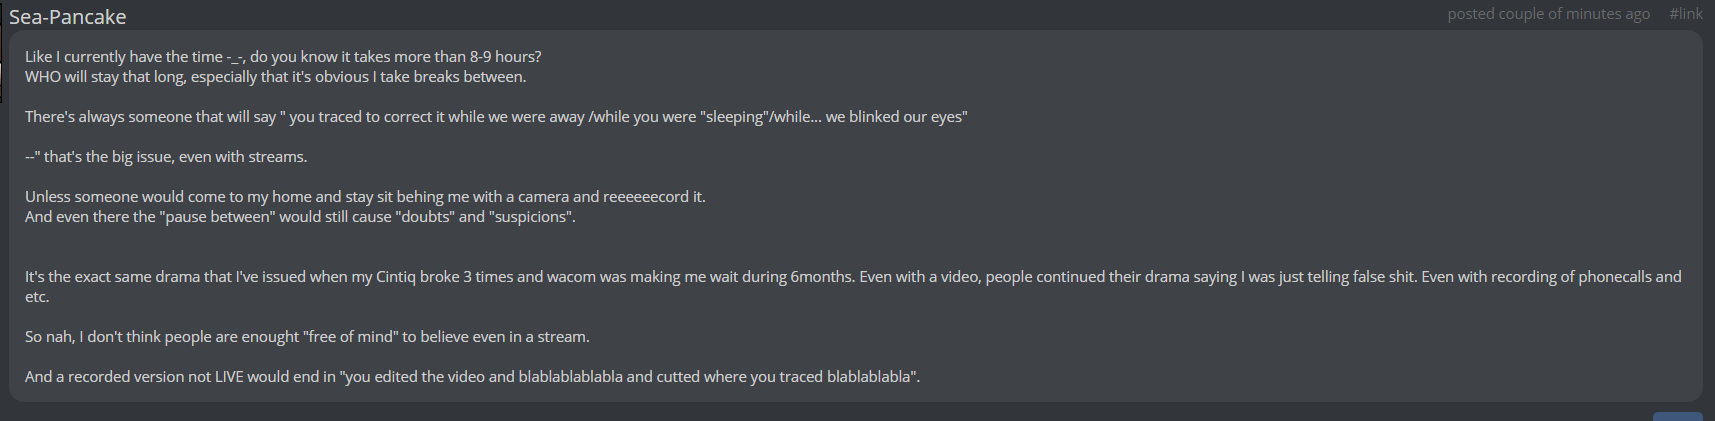Click the blue button below the comment
This screenshot has height=421, width=1715.
coord(1677,416)
